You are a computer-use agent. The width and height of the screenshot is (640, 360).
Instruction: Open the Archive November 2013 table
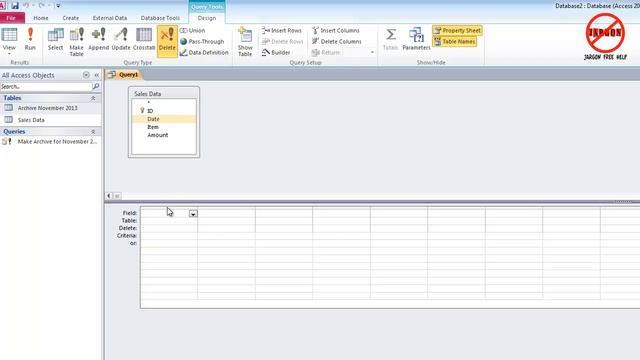point(47,108)
